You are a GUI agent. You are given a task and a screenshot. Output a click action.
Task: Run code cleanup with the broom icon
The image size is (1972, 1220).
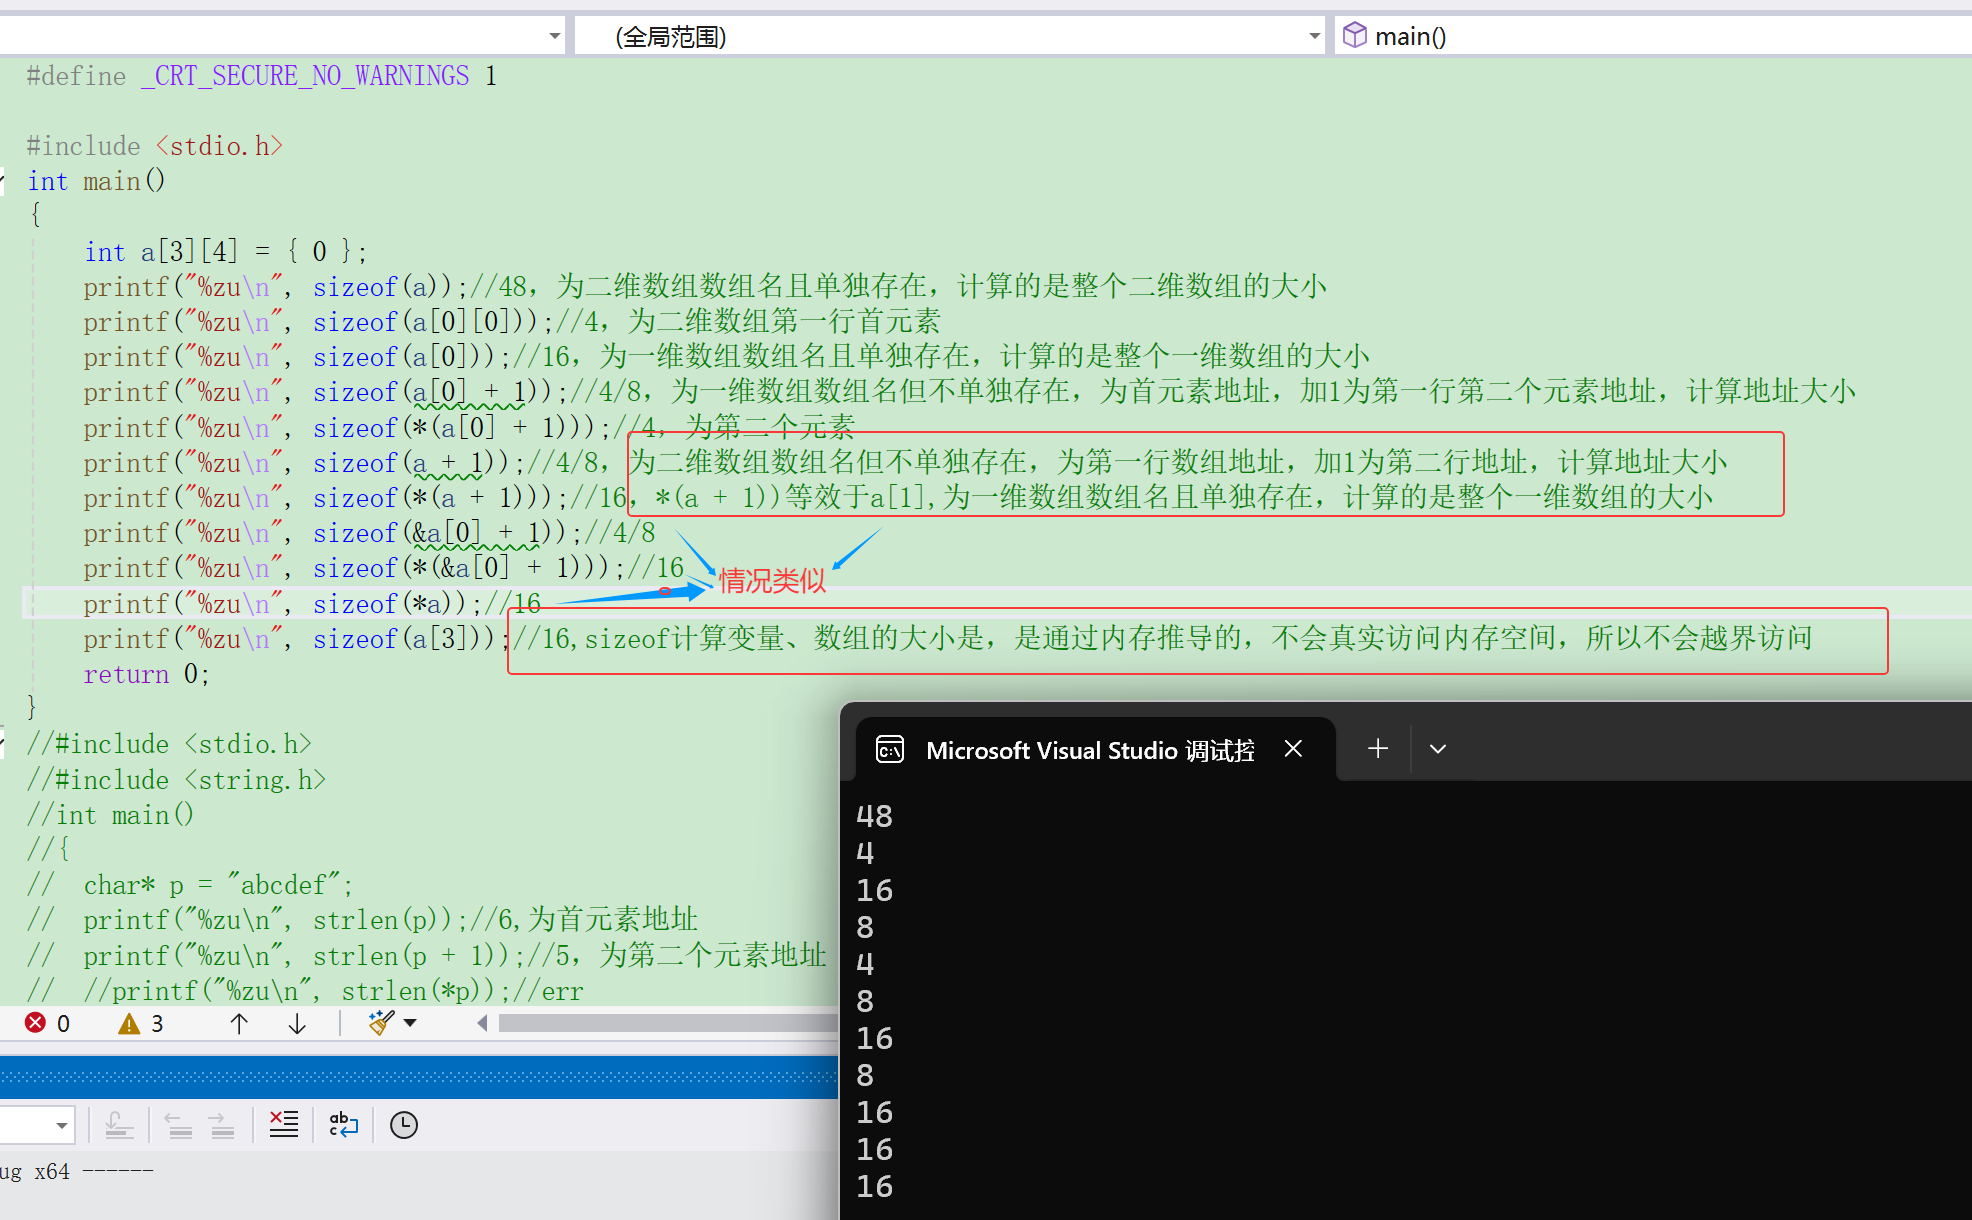point(381,1022)
